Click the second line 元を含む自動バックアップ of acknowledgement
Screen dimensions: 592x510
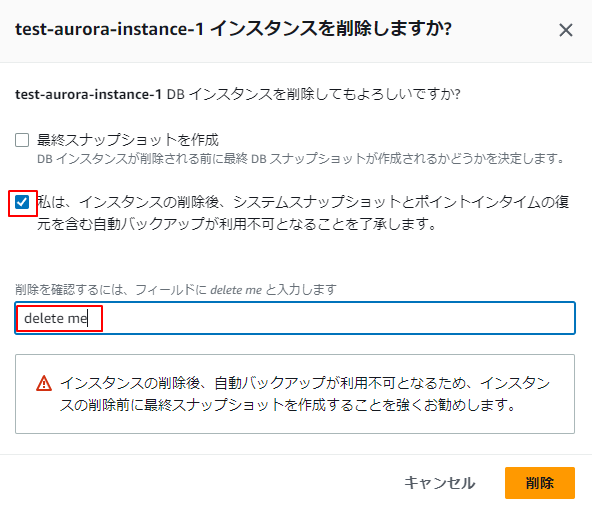coord(237,224)
